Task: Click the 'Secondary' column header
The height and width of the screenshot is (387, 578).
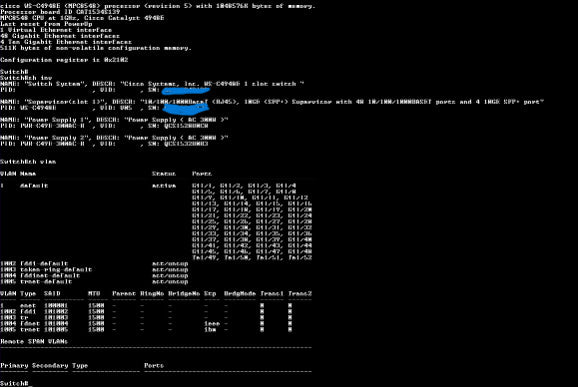Action: click(50, 366)
